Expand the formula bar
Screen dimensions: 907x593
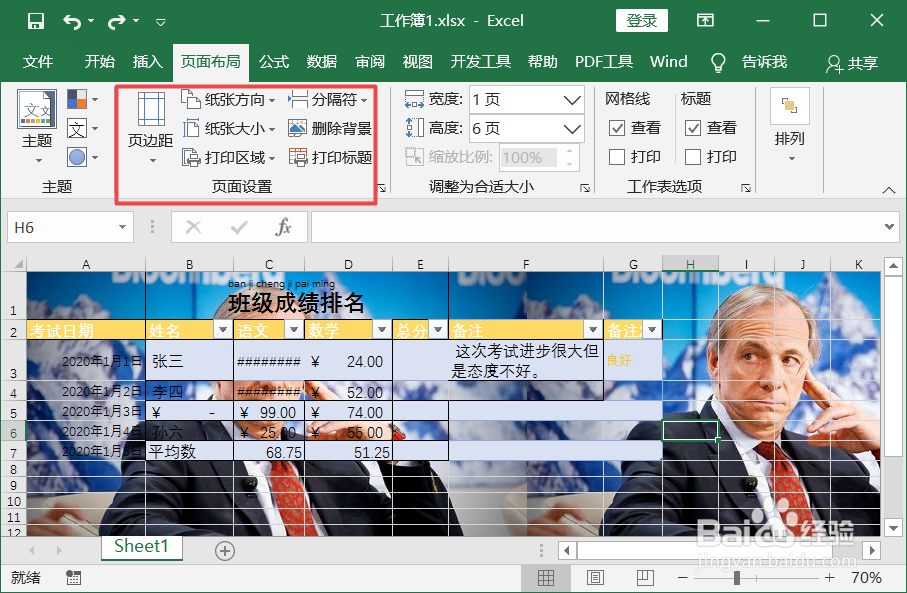click(890, 227)
